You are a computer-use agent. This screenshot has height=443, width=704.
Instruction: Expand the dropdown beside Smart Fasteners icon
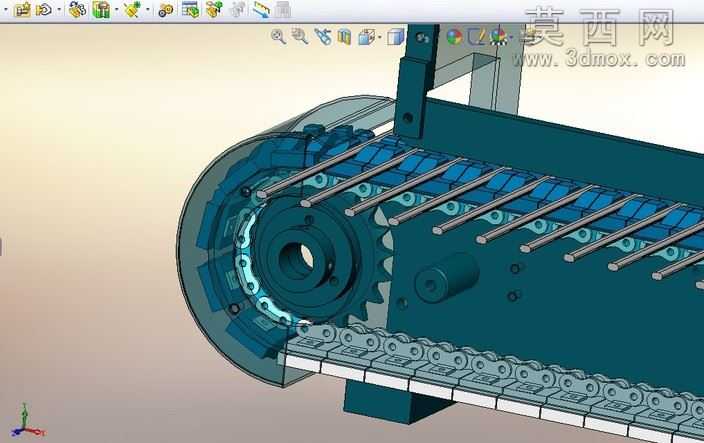pos(117,9)
